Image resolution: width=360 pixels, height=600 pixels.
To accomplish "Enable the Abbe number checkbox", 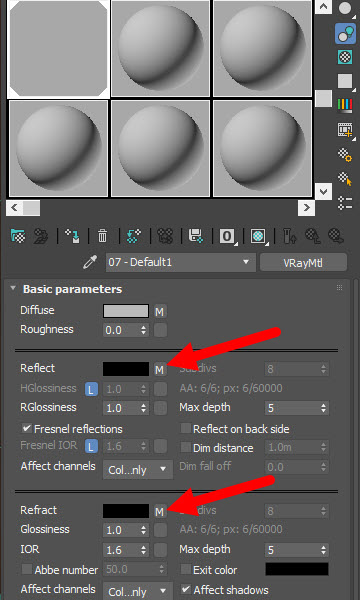I will [26, 569].
